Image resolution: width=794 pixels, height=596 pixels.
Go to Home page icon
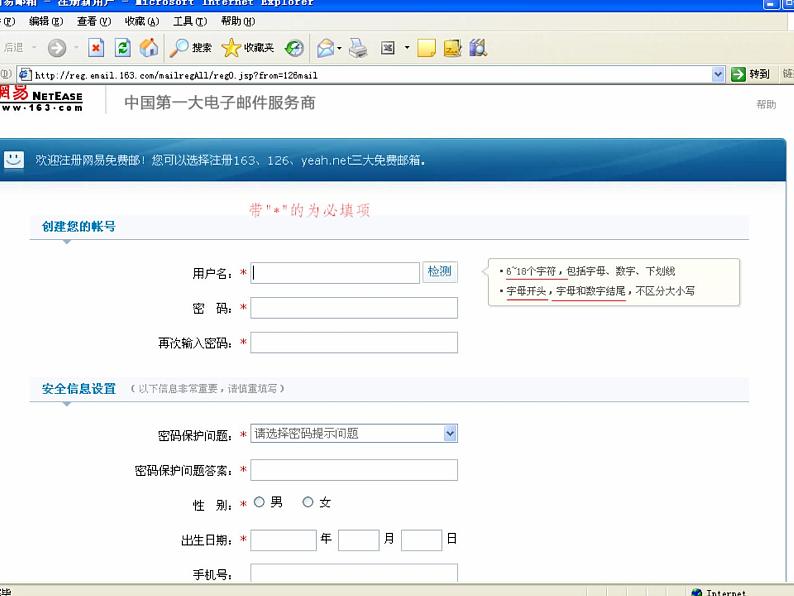point(149,48)
